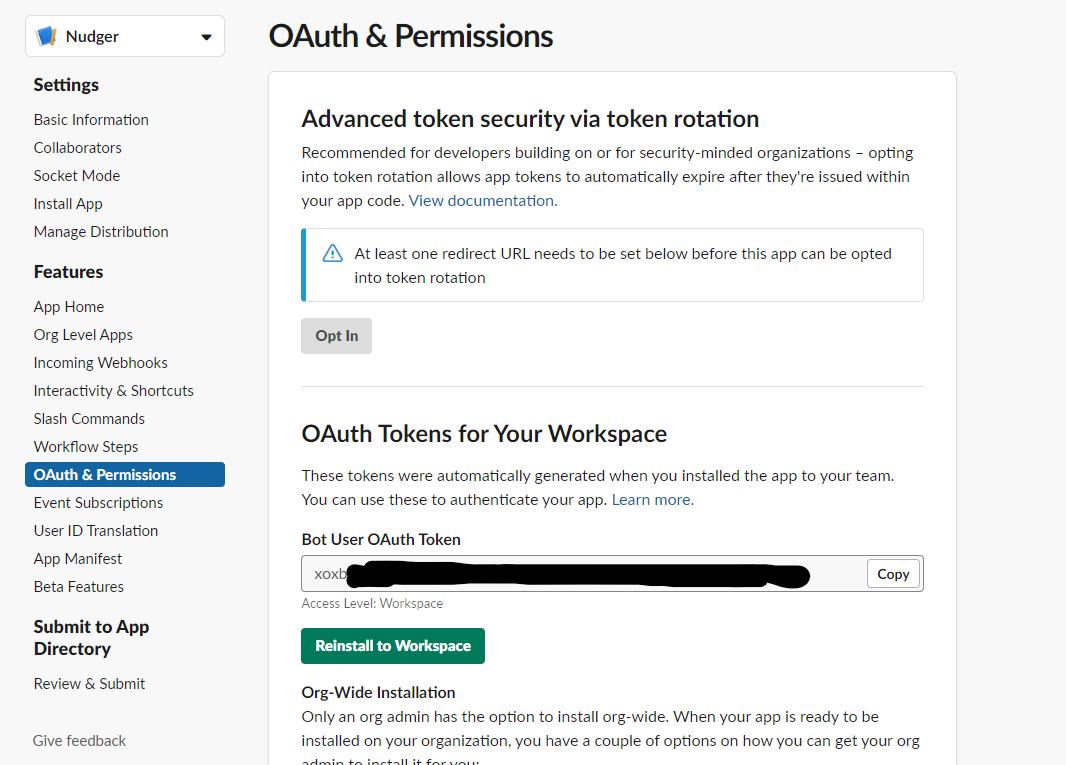Copy the Bot User OAuth Token
1066x765 pixels.
click(x=892, y=574)
